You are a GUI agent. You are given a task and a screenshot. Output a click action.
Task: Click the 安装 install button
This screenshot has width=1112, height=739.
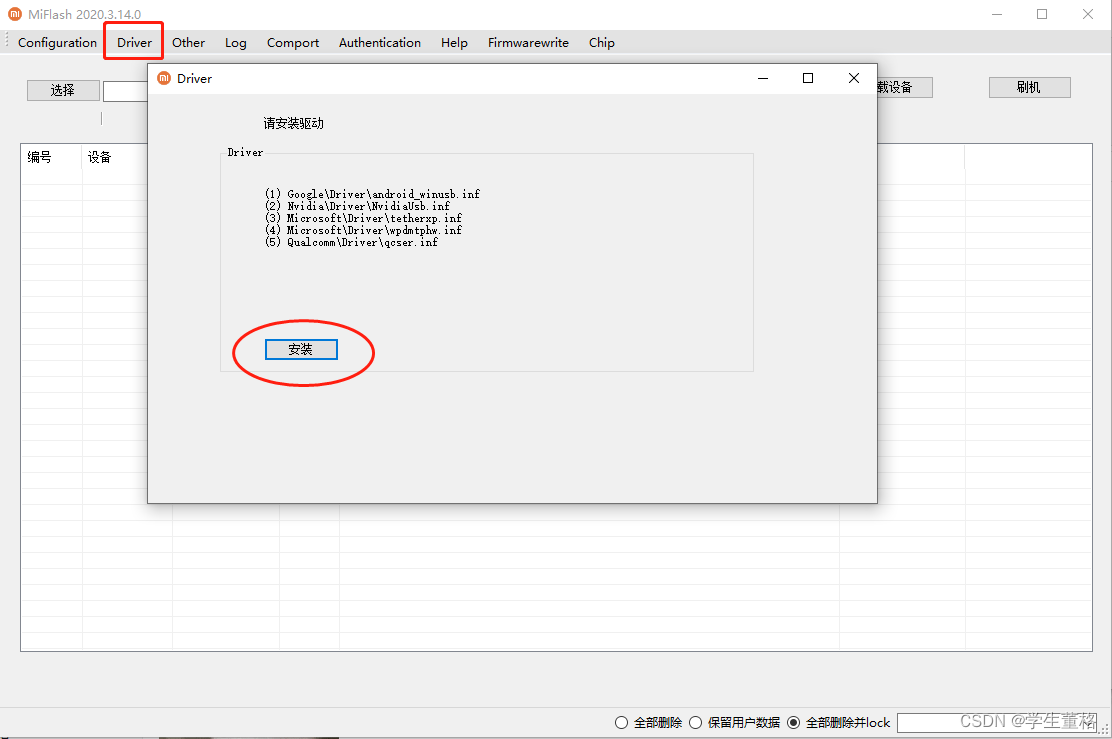[x=301, y=349]
